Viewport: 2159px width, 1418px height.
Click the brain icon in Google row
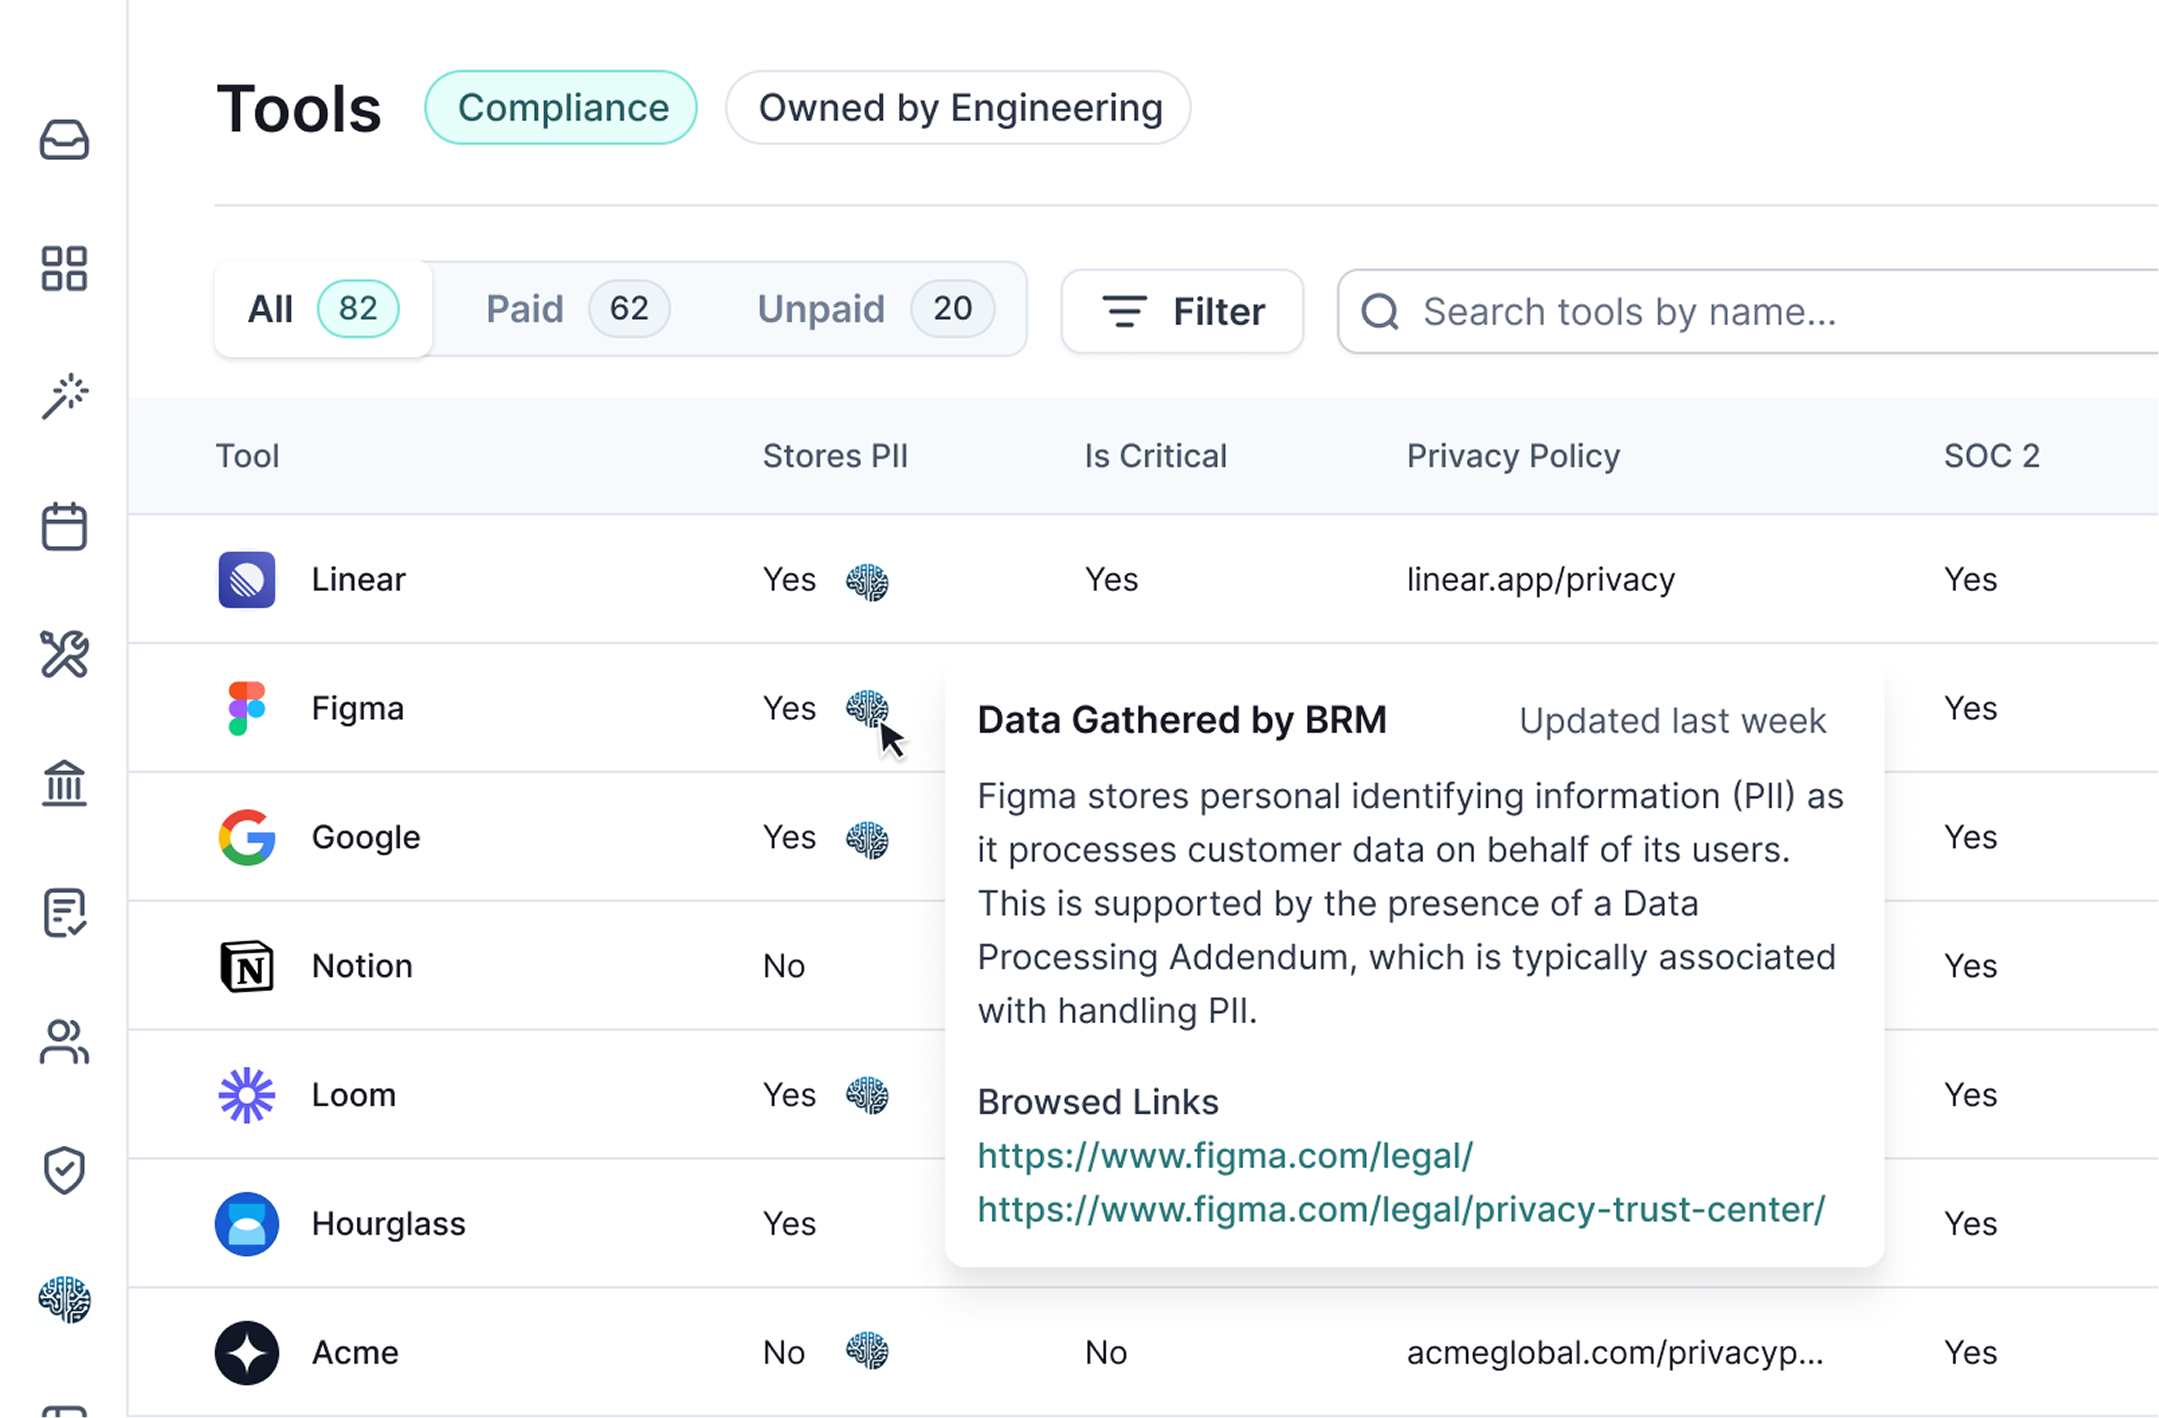pos(867,839)
